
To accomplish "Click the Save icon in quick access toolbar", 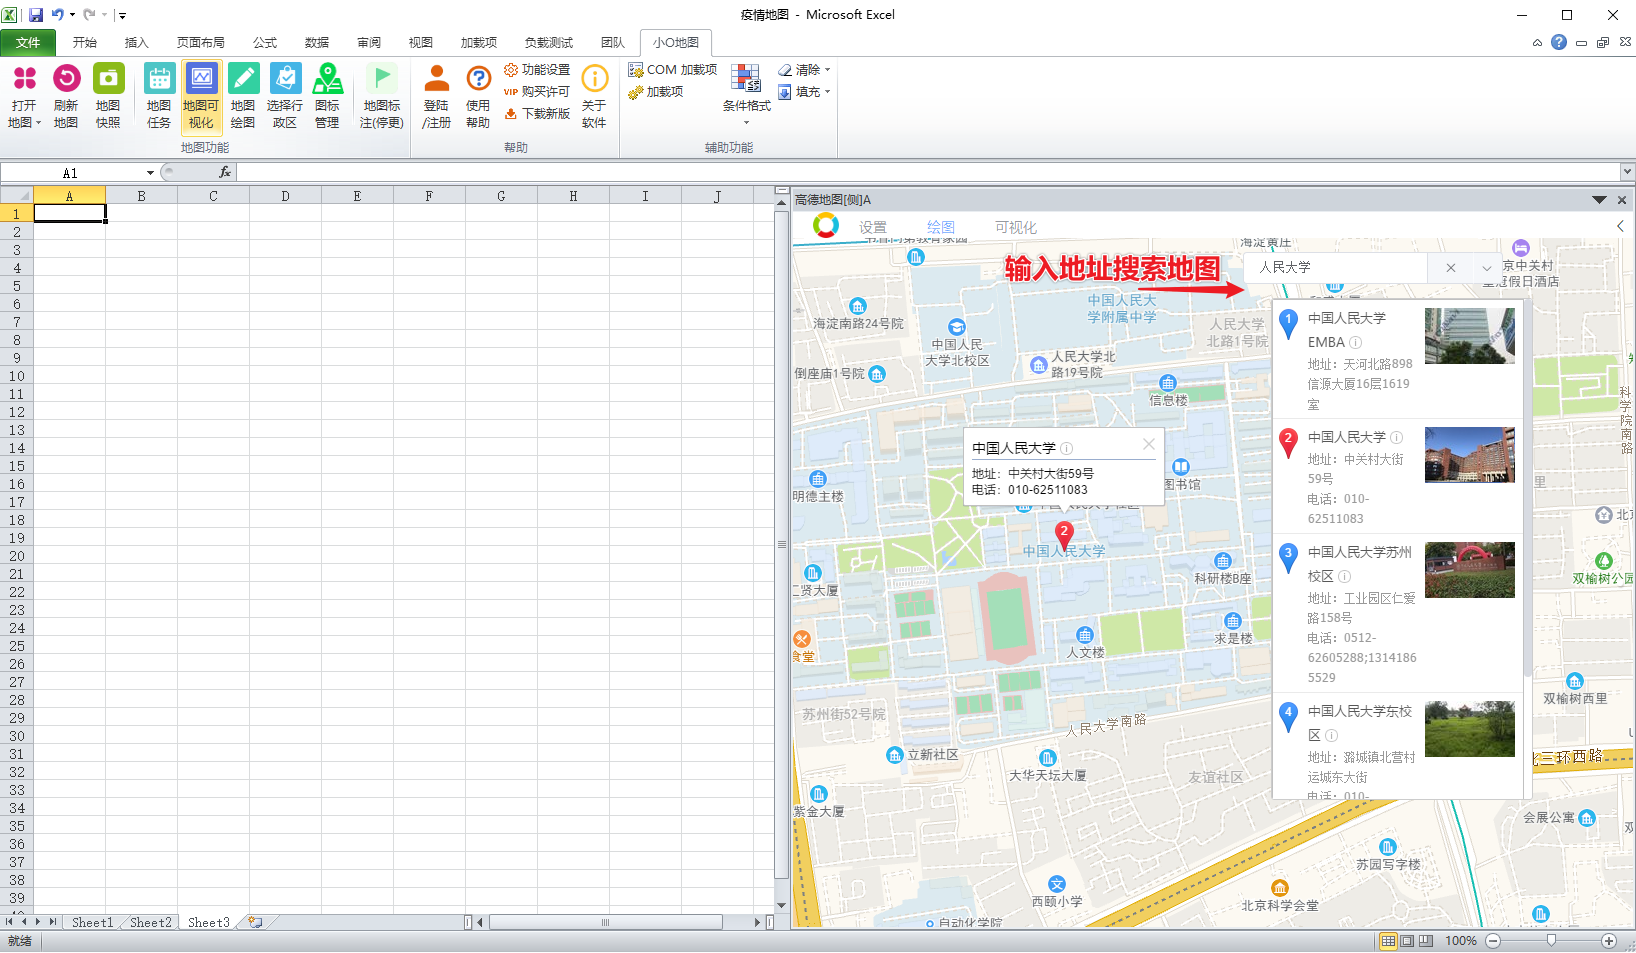I will coord(36,15).
